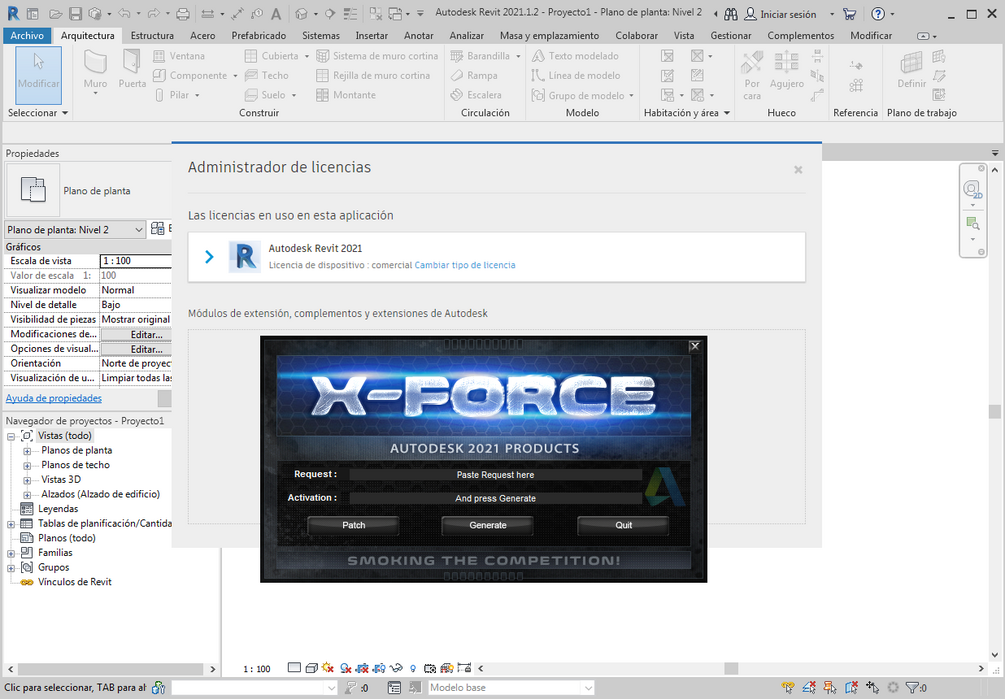The height and width of the screenshot is (699, 1005).
Task: Switch to the Vista ribbon tab
Action: tap(684, 36)
